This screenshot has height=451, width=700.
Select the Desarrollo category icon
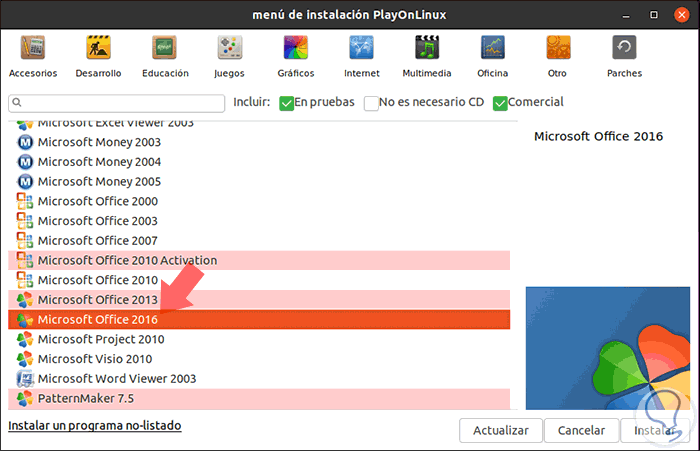point(98,47)
